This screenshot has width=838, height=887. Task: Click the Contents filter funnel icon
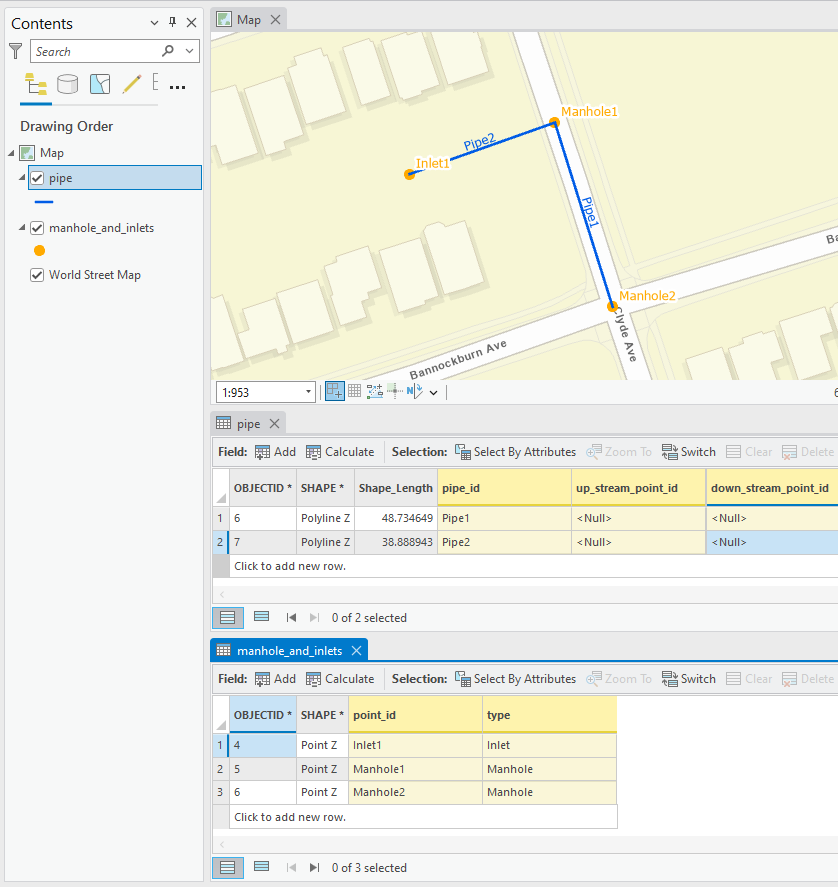[x=15, y=51]
